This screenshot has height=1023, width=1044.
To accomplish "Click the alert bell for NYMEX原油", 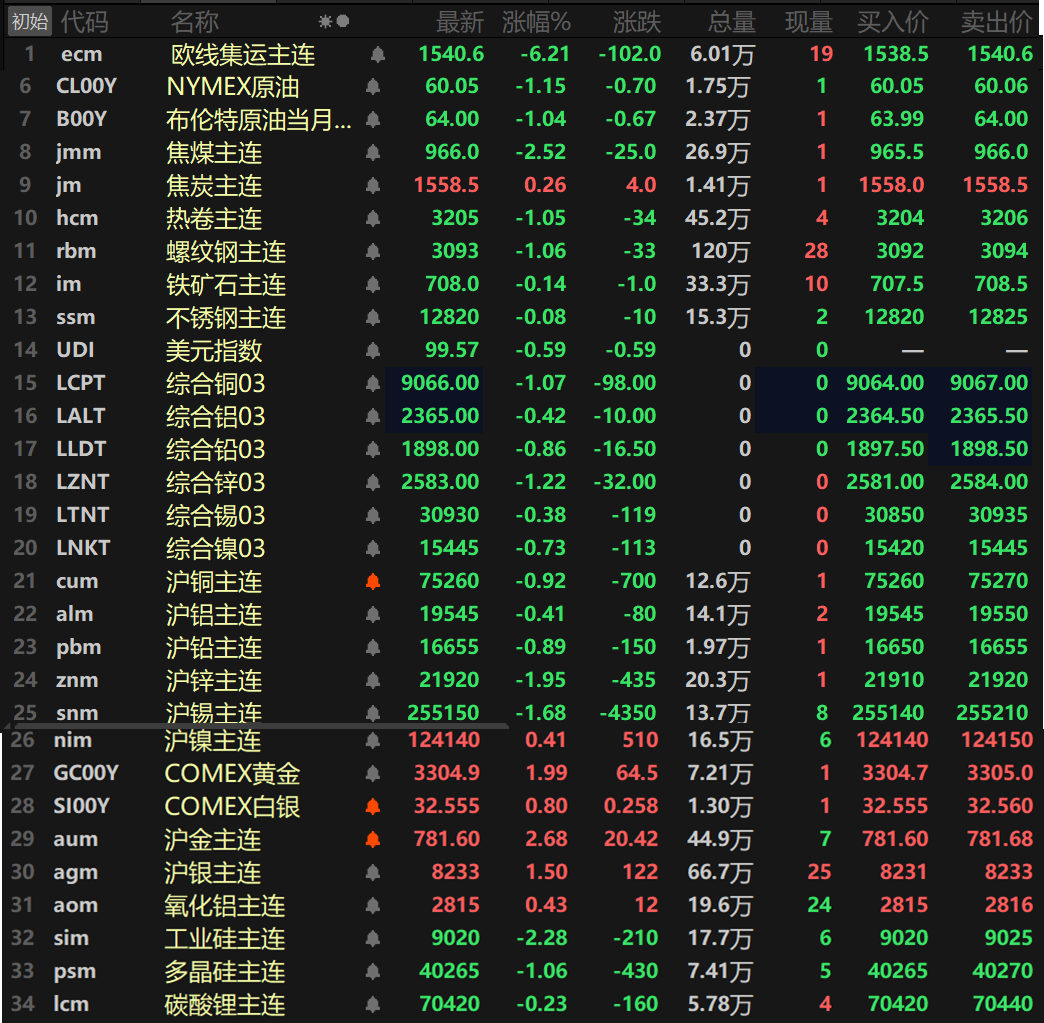I will 373,86.
